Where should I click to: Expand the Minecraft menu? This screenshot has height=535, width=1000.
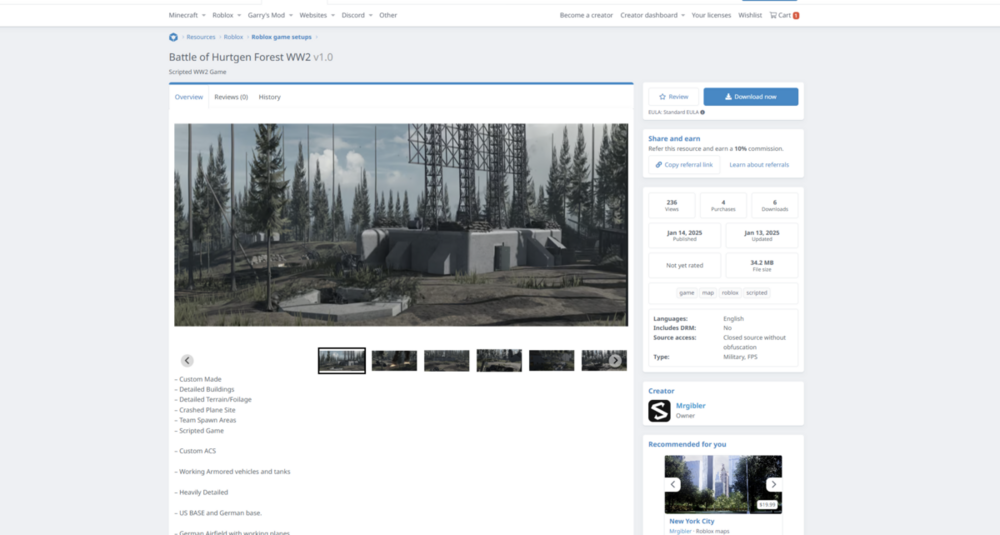(x=187, y=15)
